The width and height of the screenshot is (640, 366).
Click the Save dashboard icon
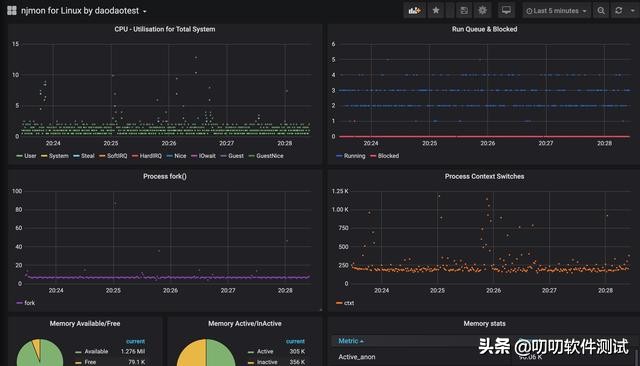coord(464,11)
